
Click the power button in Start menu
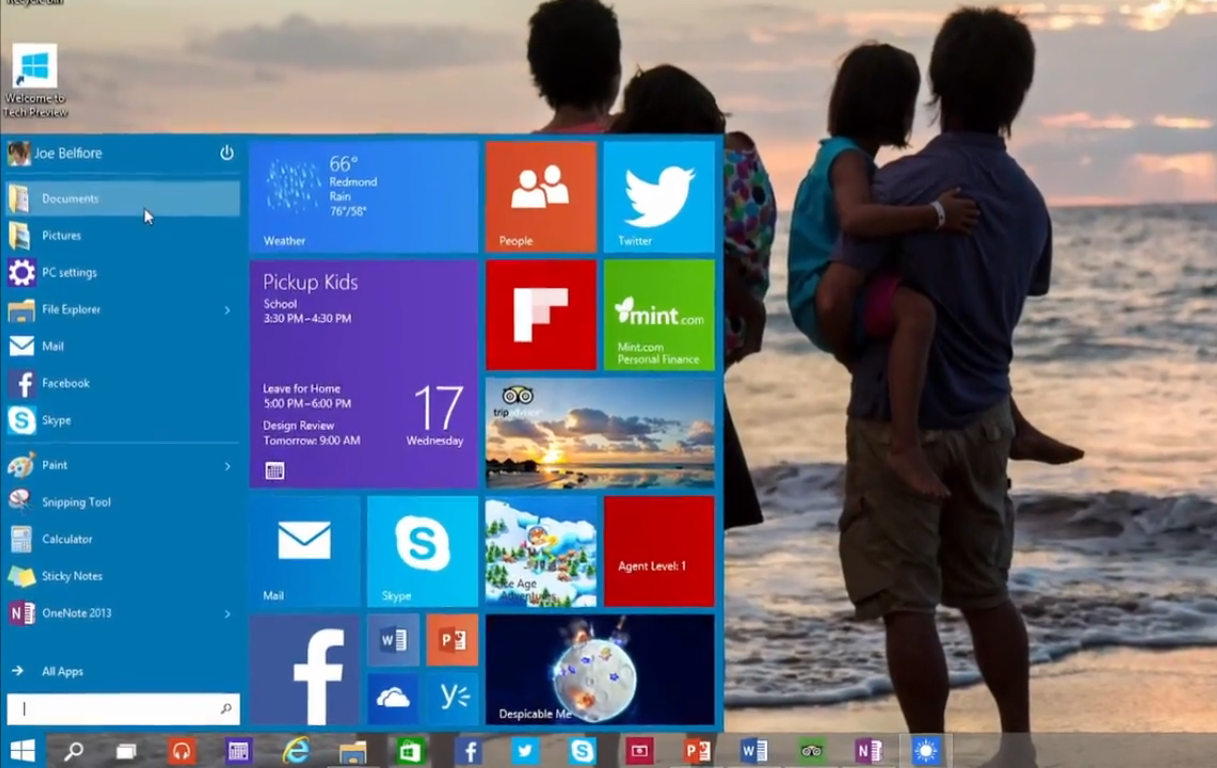click(227, 153)
